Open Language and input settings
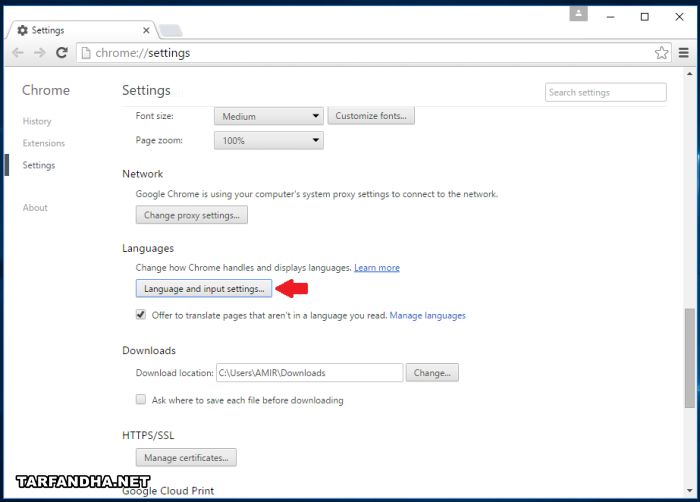700x502 pixels. pyautogui.click(x=204, y=289)
